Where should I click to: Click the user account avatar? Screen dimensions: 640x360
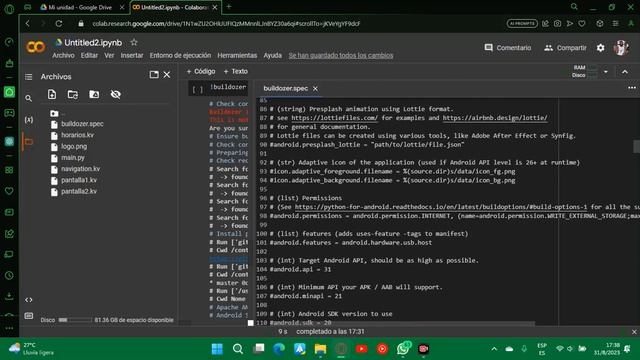click(621, 48)
